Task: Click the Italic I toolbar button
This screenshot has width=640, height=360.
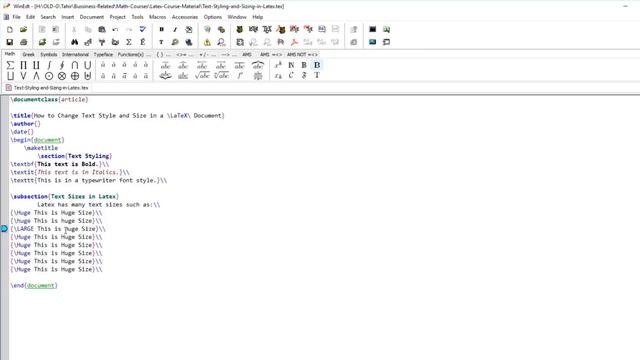Action: click(x=175, y=29)
